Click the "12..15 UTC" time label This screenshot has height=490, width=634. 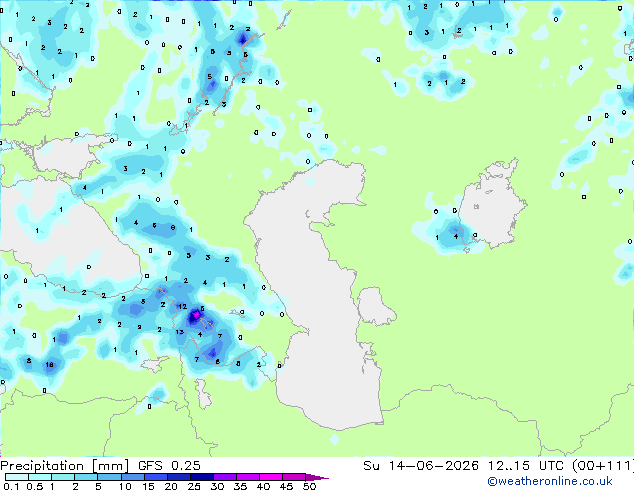pyautogui.click(x=526, y=466)
